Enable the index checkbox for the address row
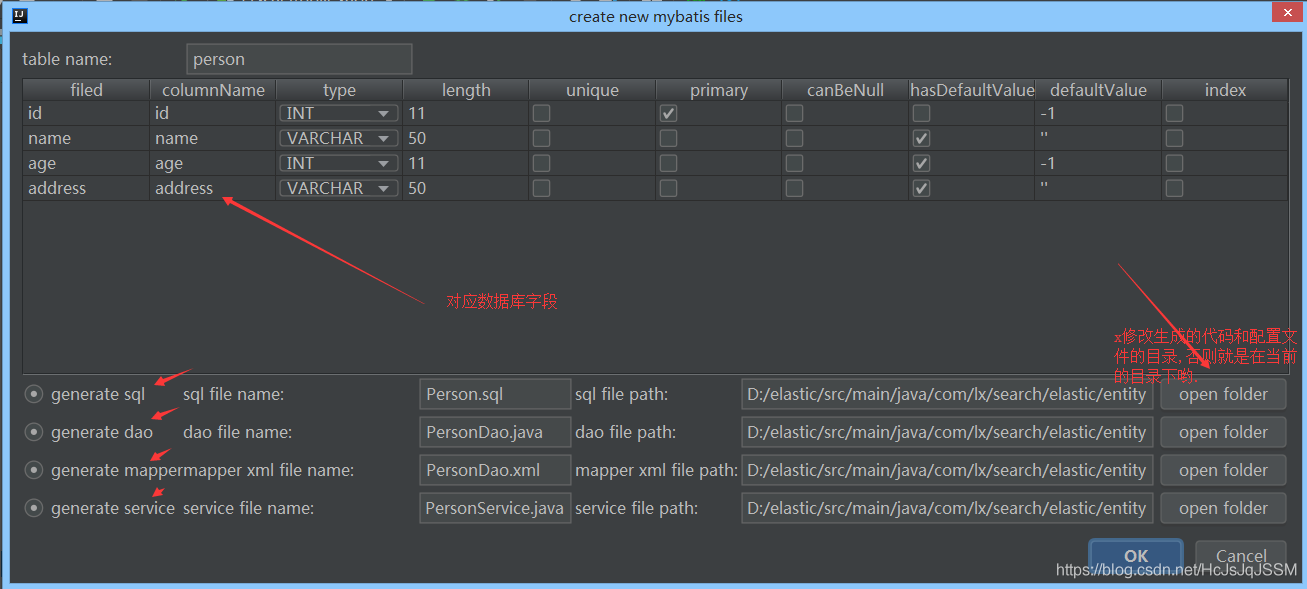 pos(1173,188)
